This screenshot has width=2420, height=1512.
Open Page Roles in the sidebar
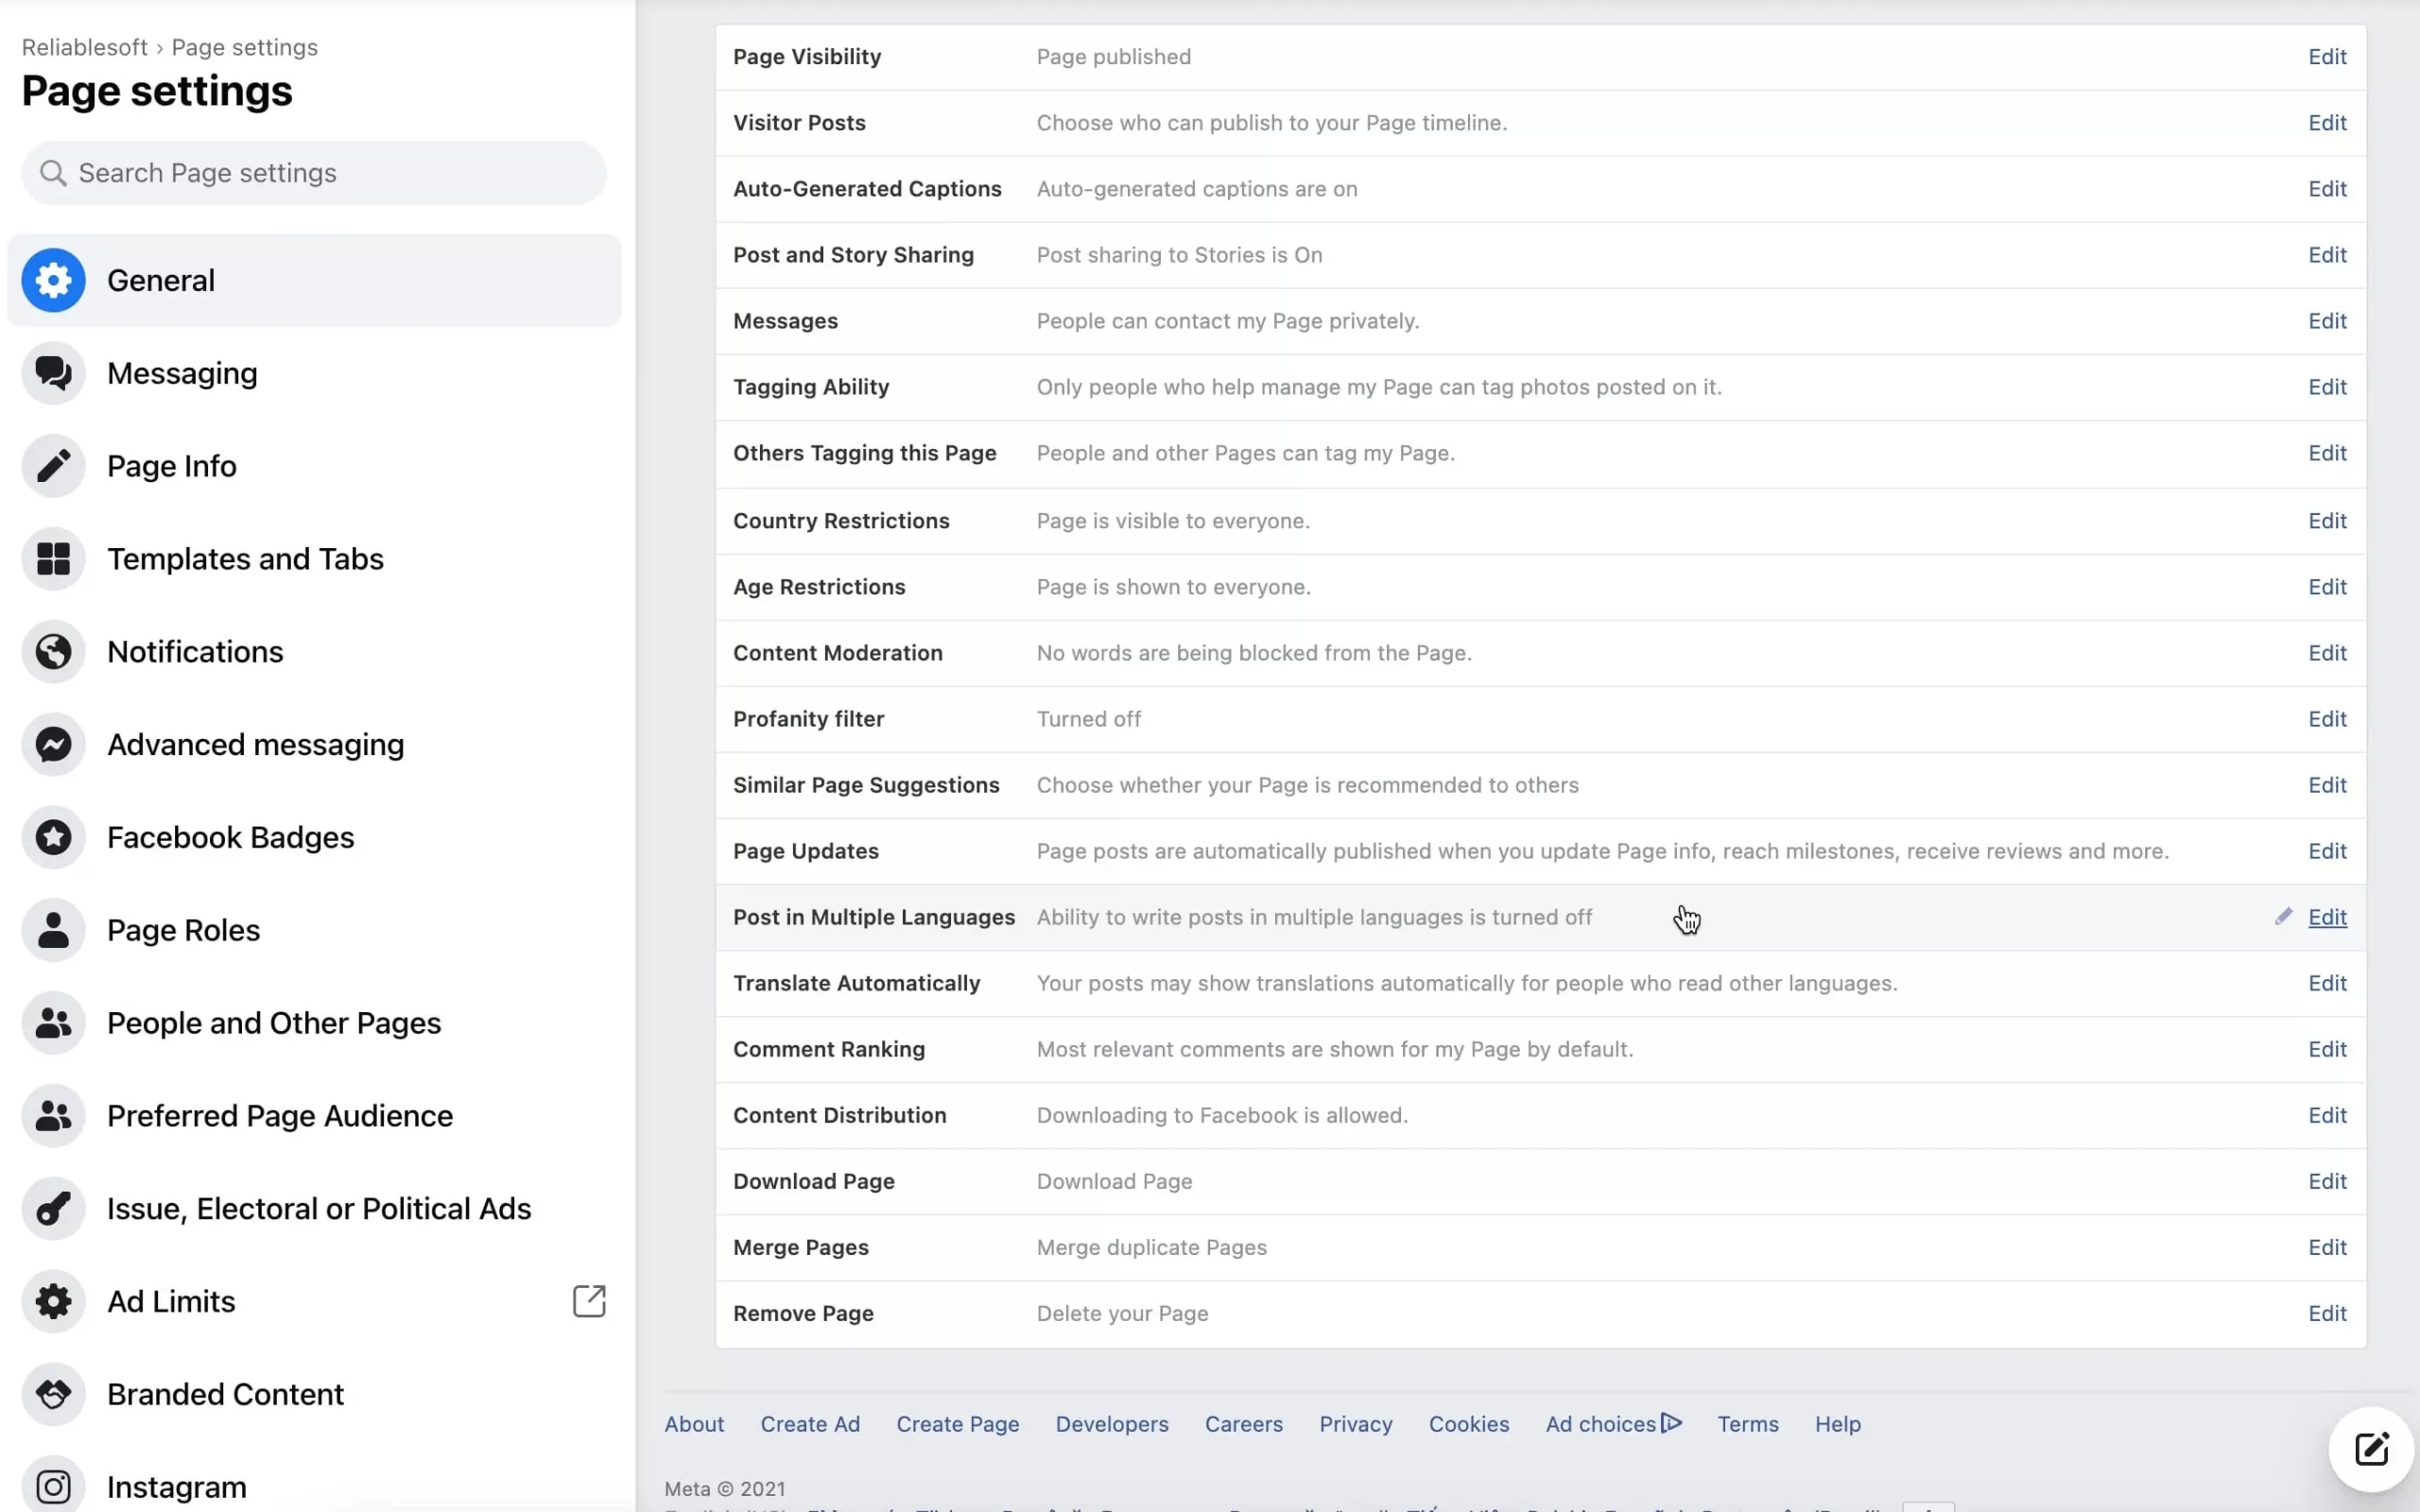[x=314, y=930]
